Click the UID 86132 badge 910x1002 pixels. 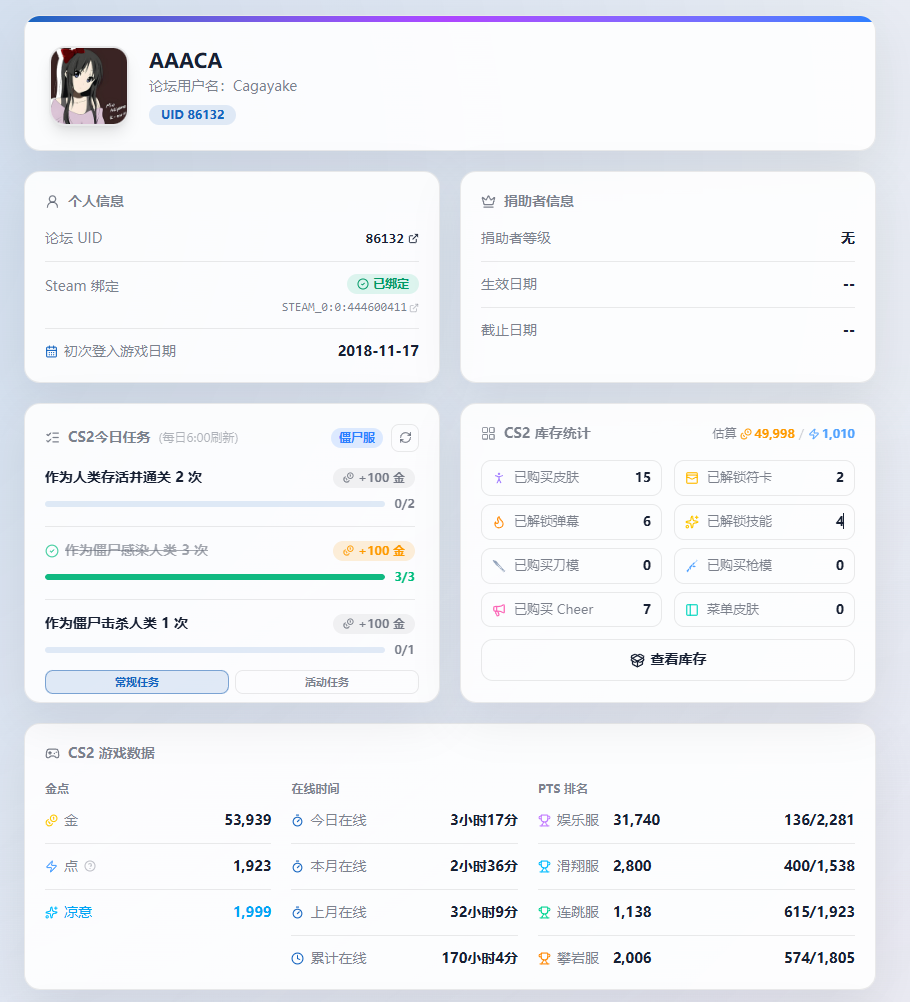pyautogui.click(x=192, y=115)
